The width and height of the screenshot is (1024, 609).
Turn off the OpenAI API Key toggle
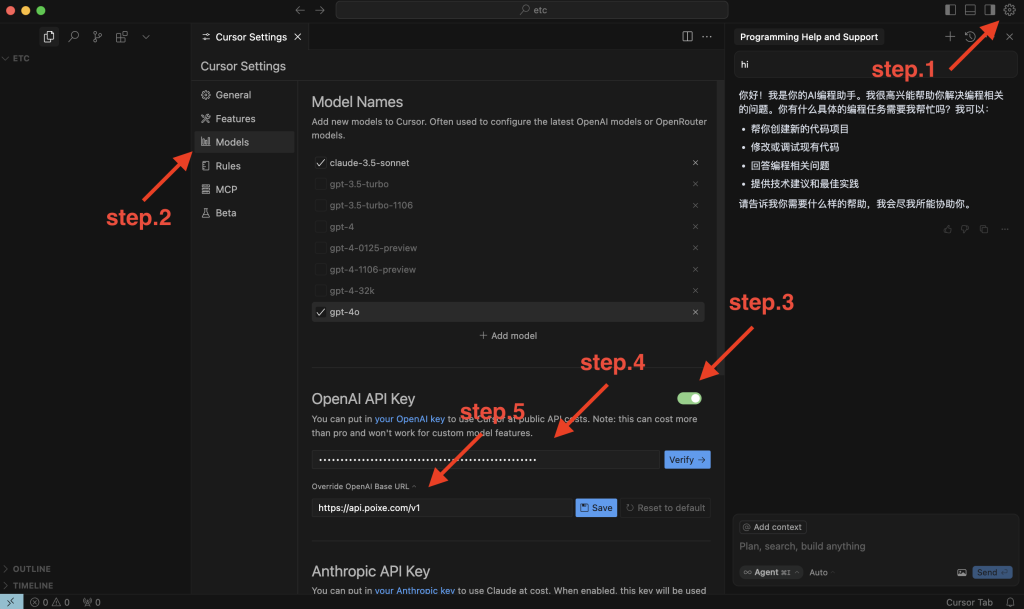pos(689,398)
